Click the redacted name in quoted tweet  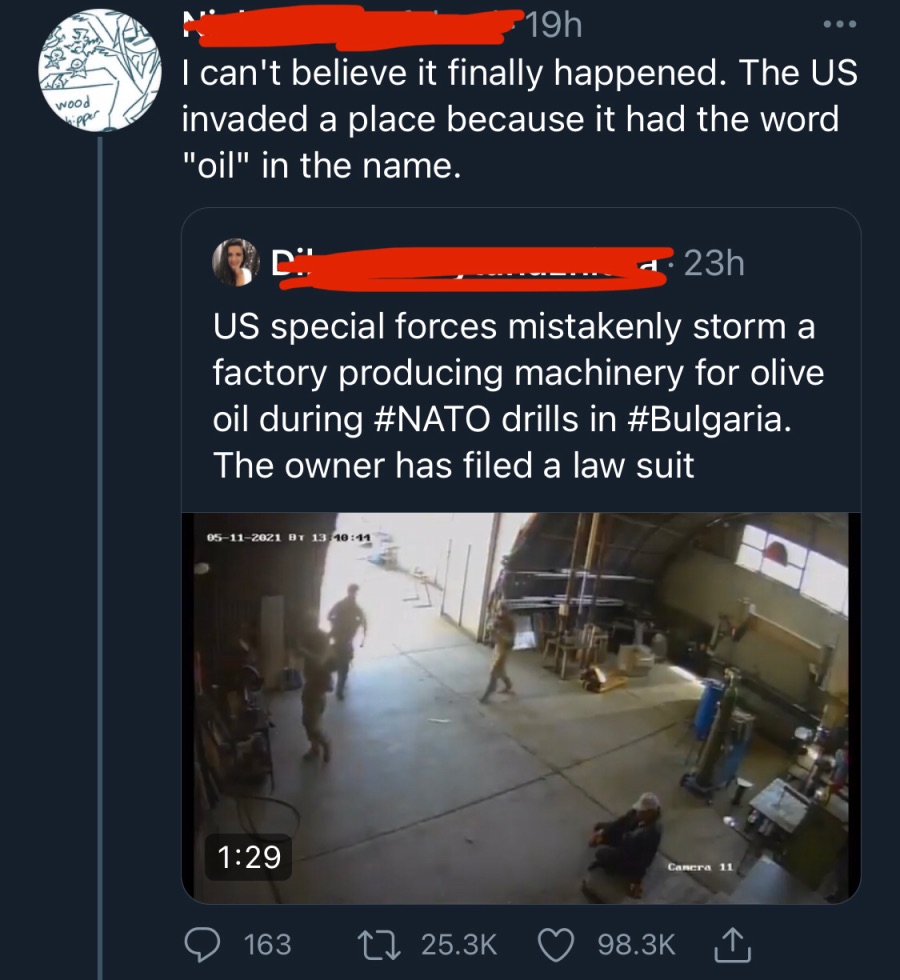click(470, 264)
